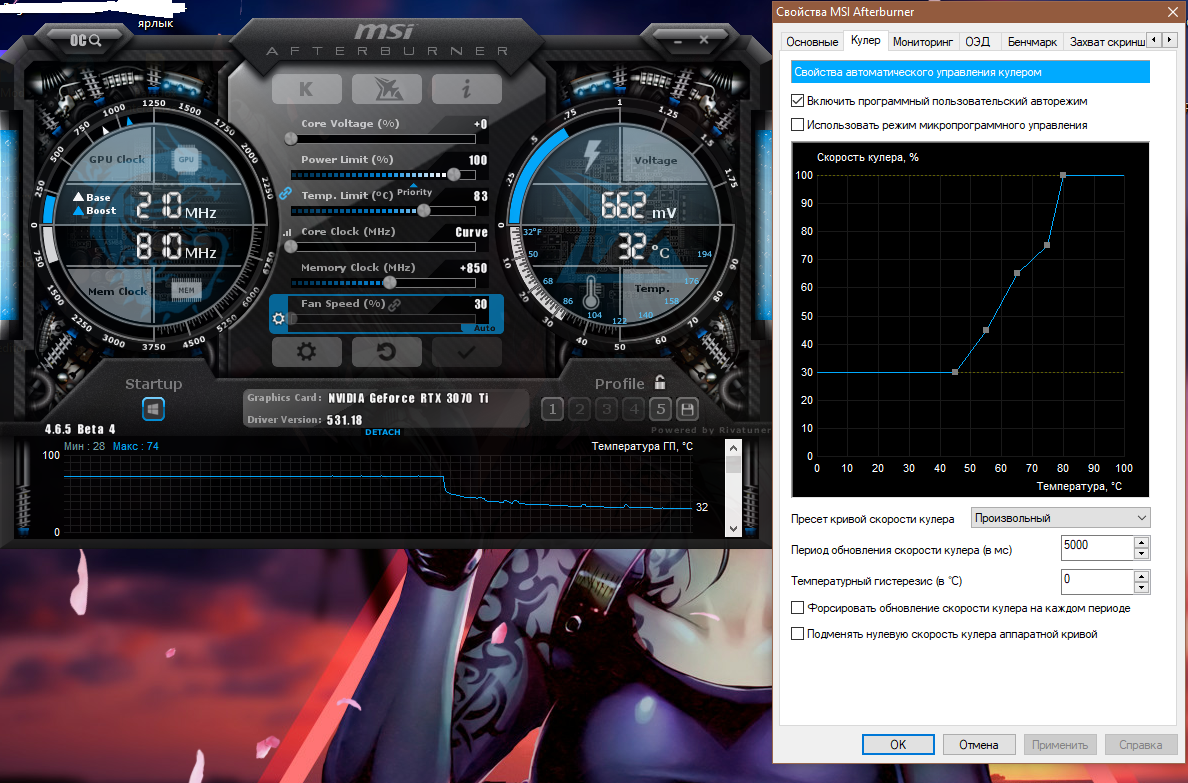1188x783 pixels.
Task: Select profile slot 1
Action: coord(552,409)
